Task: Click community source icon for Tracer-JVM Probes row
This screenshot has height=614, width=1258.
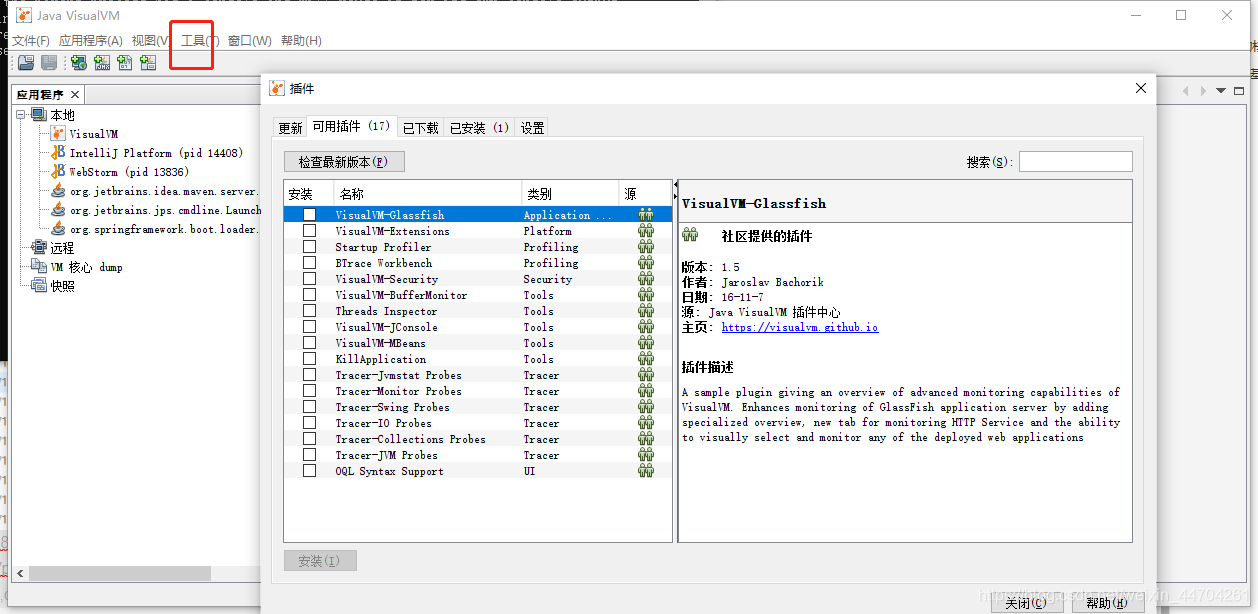Action: 646,455
